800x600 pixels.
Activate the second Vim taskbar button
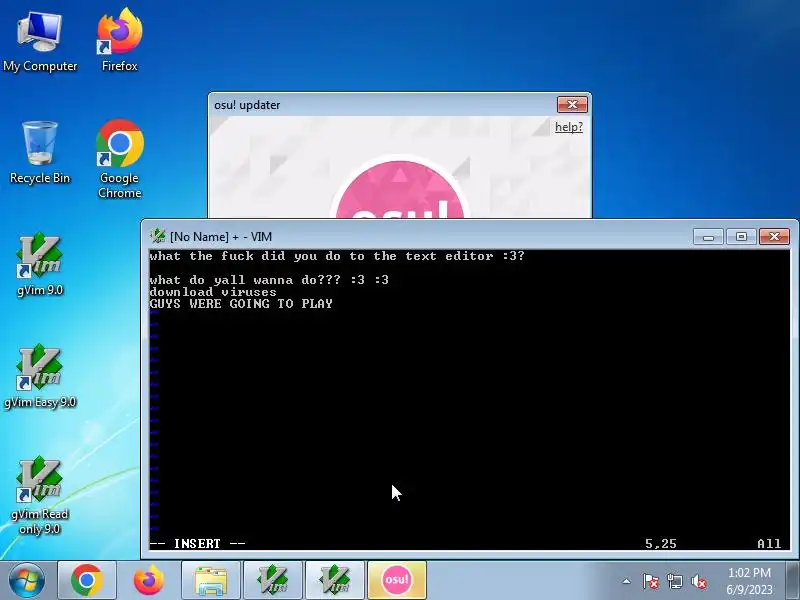(x=335, y=580)
